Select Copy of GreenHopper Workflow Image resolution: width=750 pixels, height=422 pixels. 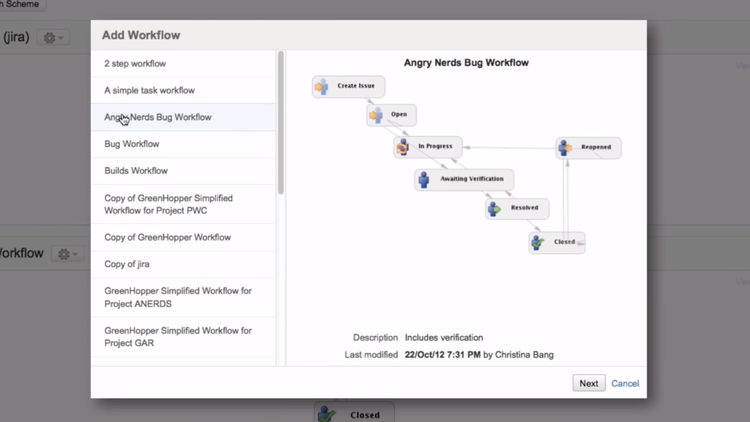click(x=183, y=237)
